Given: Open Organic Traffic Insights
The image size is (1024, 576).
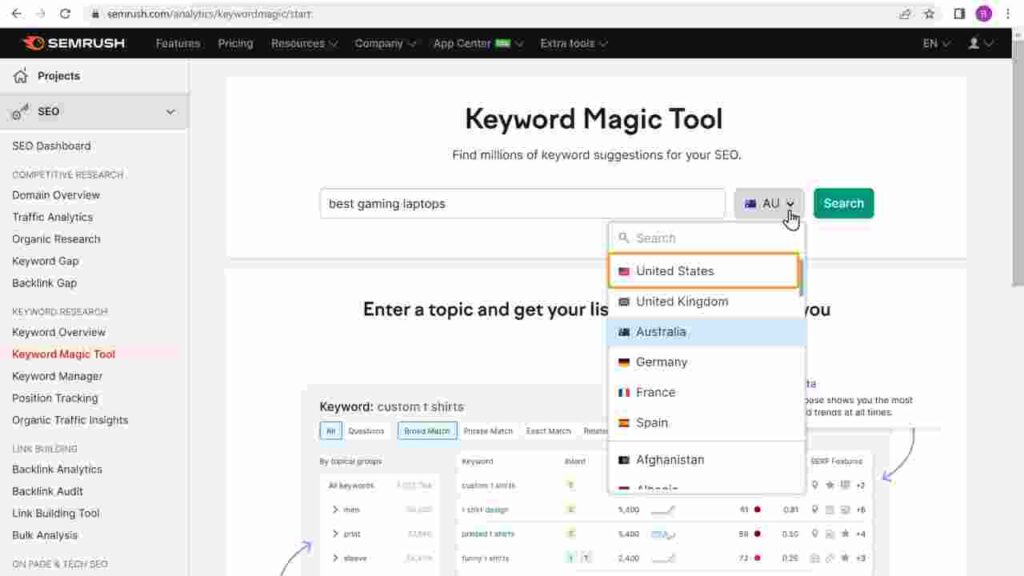Looking at the screenshot, I should click(x=70, y=420).
